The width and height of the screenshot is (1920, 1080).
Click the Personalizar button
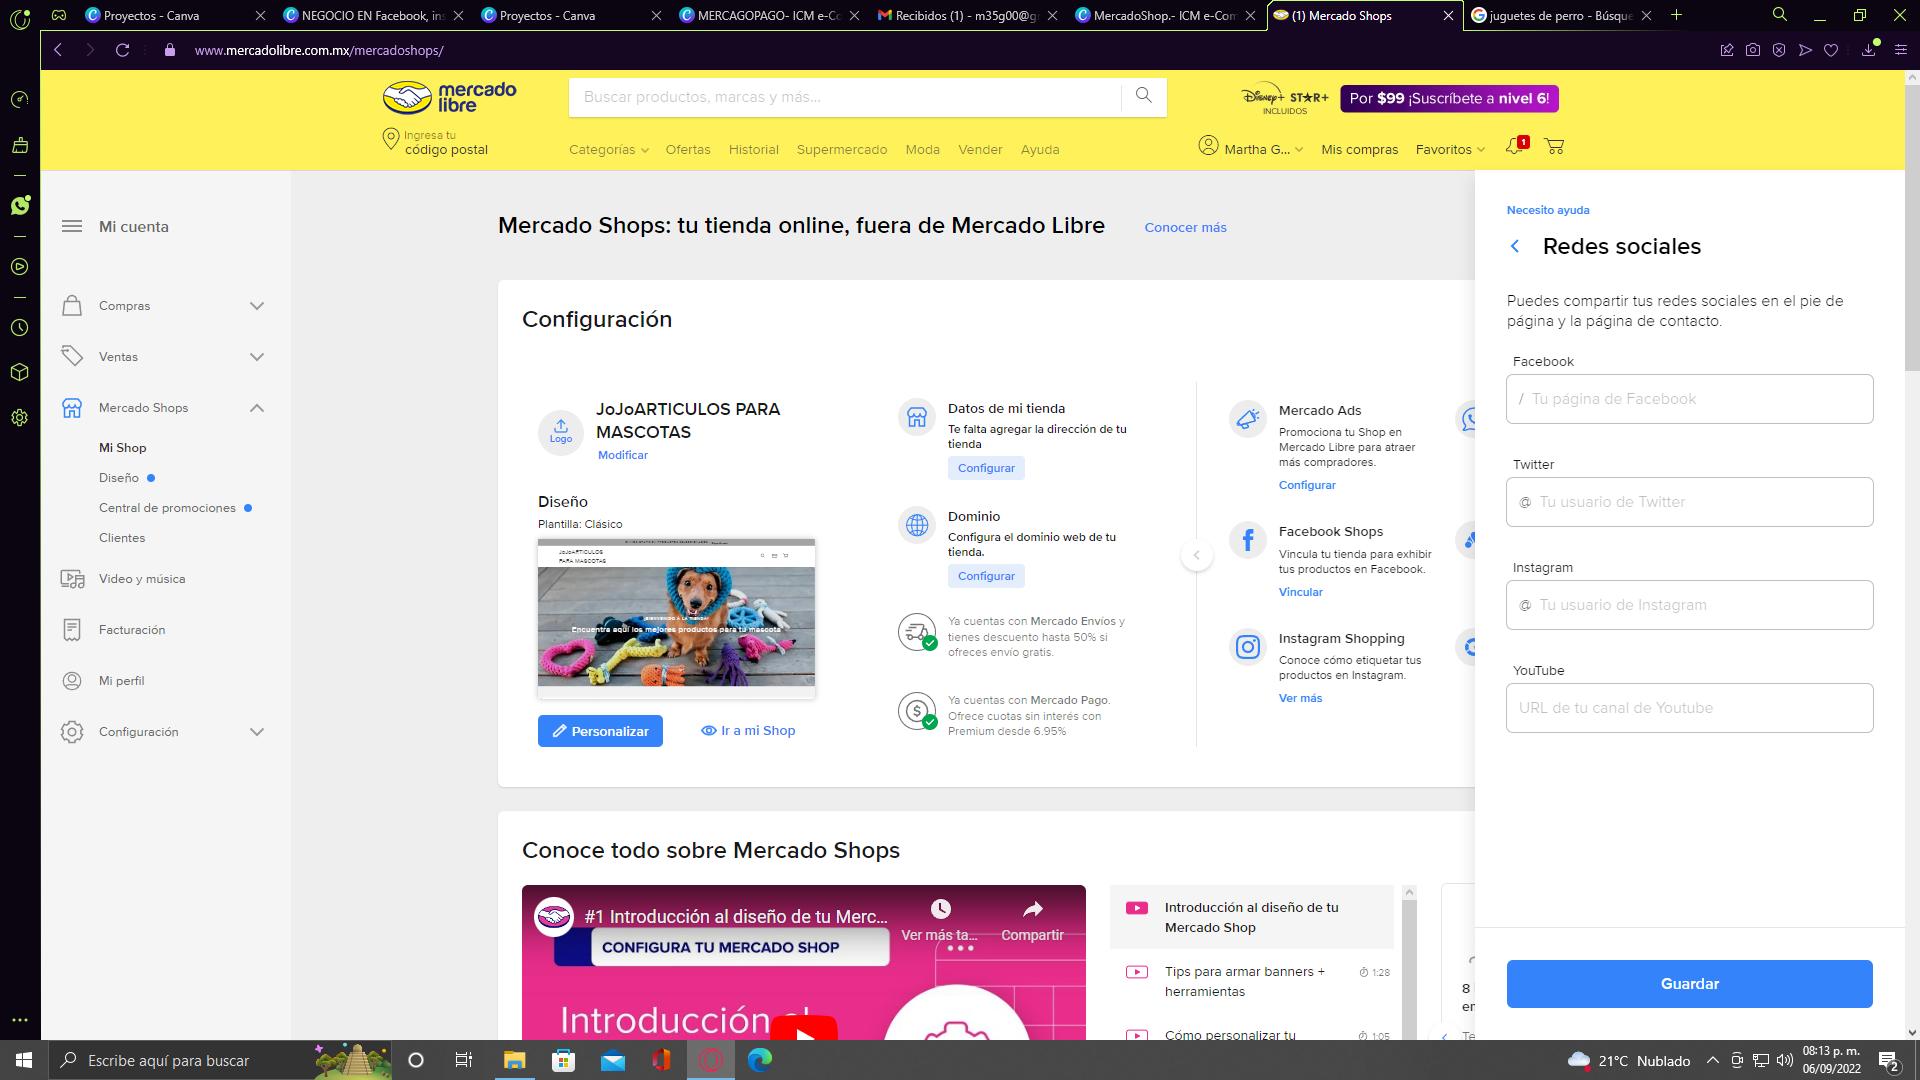[x=600, y=731]
